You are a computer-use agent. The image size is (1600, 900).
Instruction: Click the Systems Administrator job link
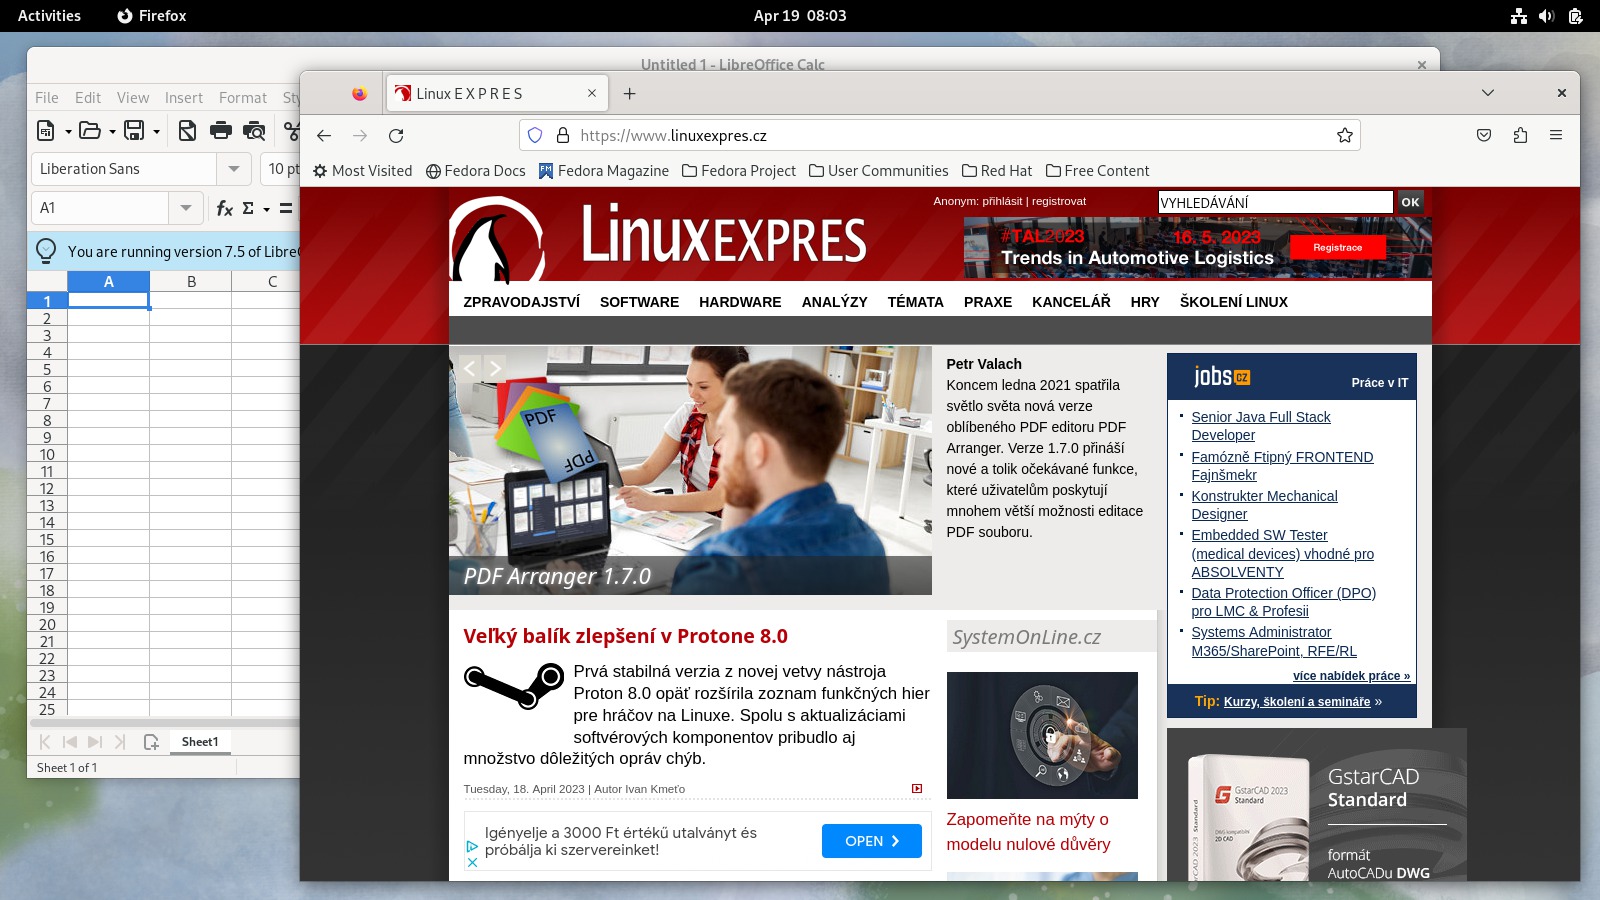tap(1274, 641)
